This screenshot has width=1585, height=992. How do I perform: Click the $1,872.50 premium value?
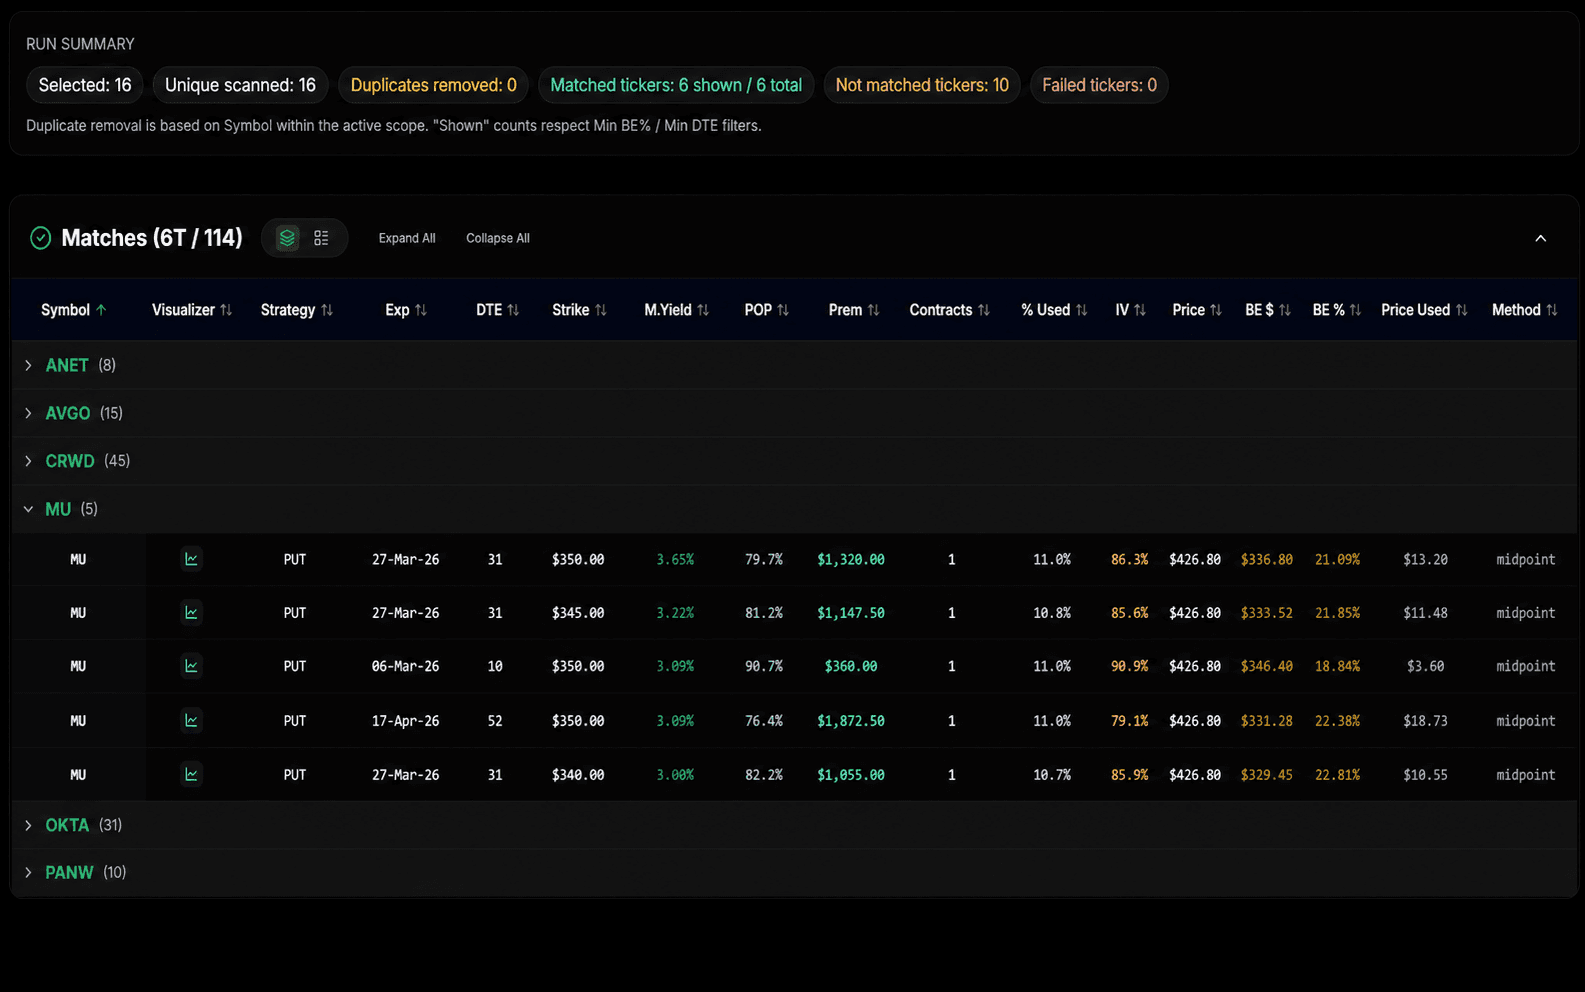pyautogui.click(x=851, y=720)
